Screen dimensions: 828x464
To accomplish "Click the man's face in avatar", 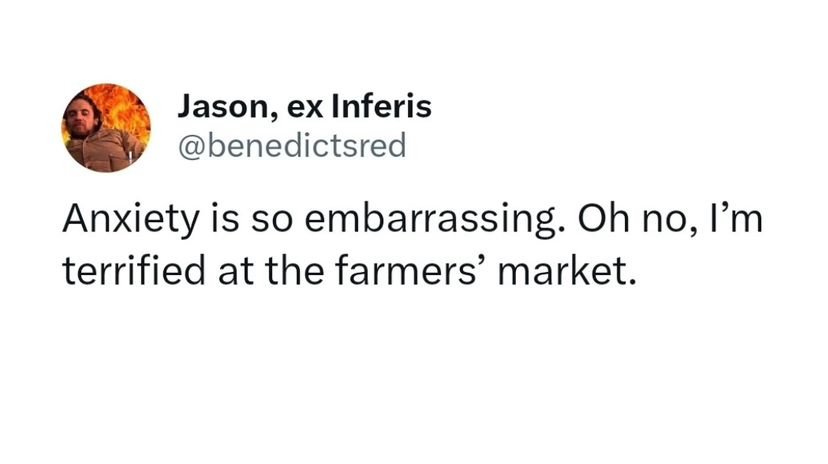I will pyautogui.click(x=82, y=117).
